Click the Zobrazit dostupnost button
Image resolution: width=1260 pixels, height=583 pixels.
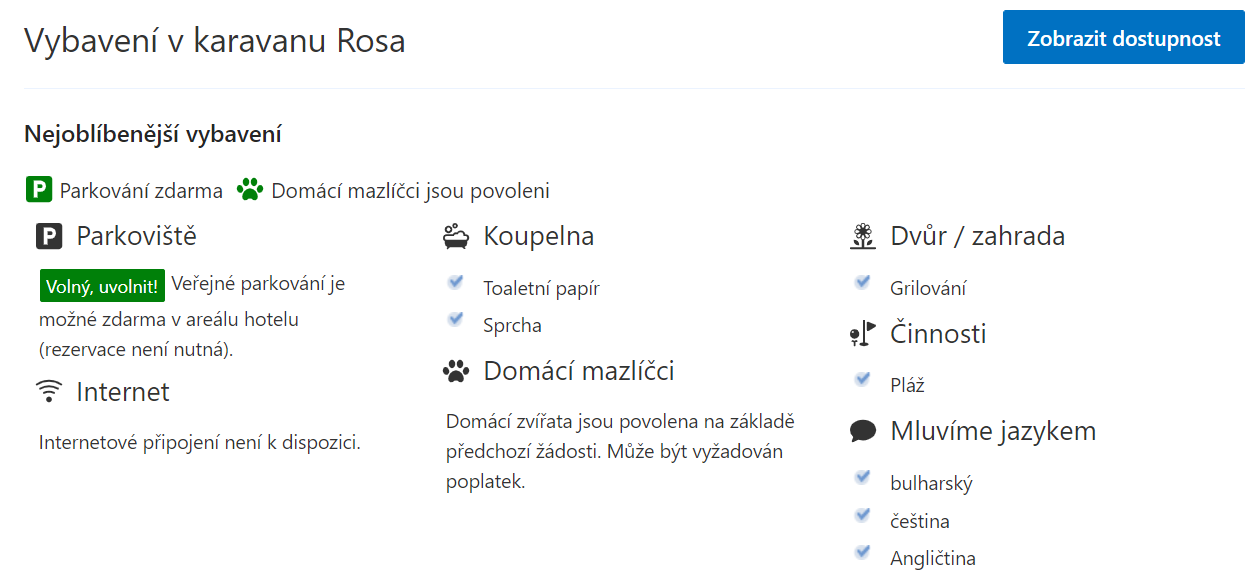tap(1124, 39)
